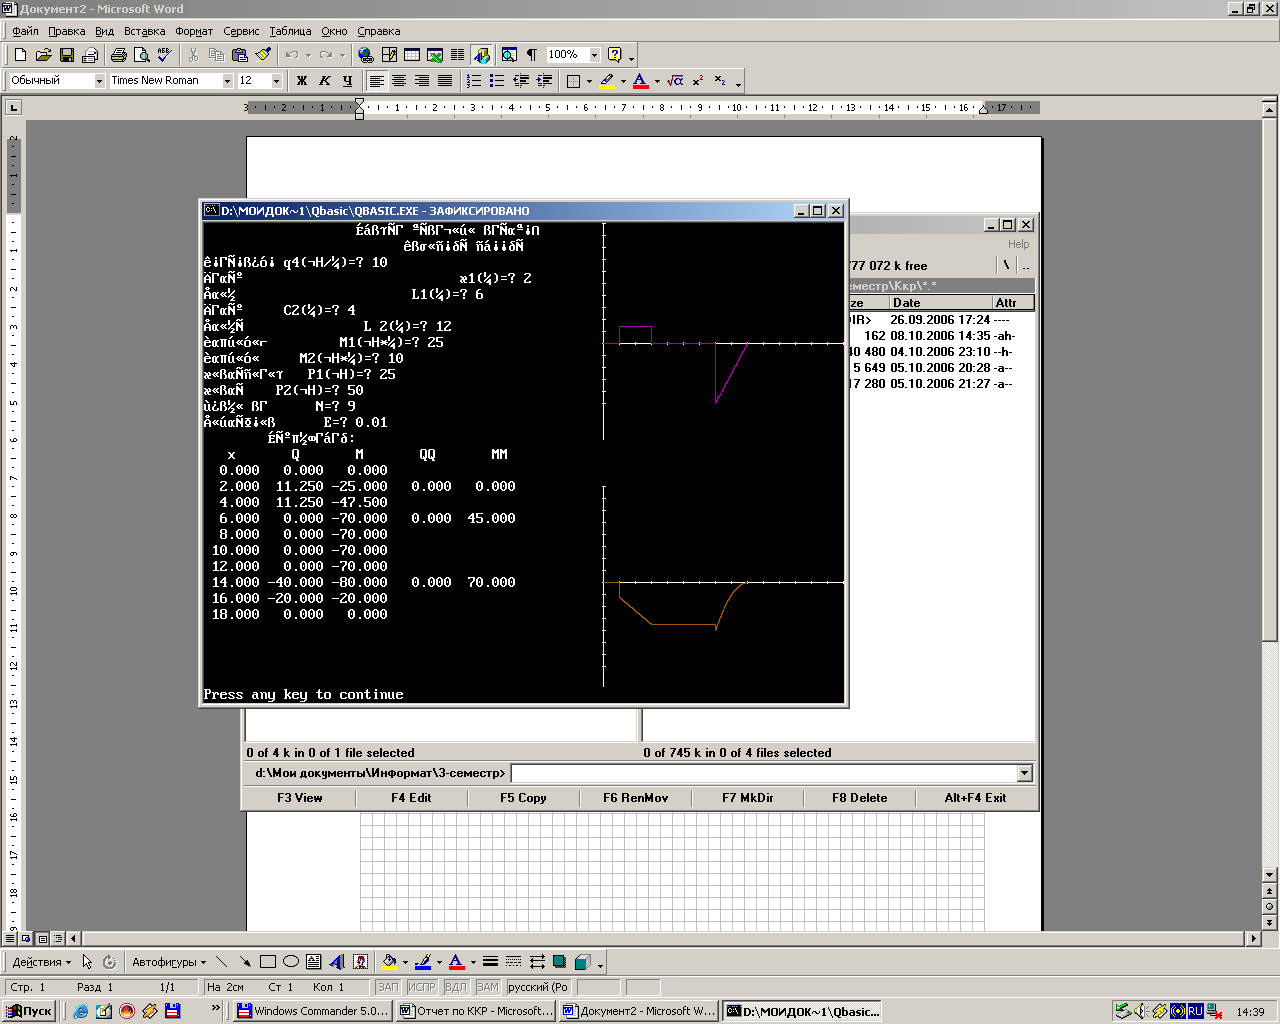Viewport: 1280px width, 1024px height.
Task: Click the F5 Copy button
Action: pyautogui.click(x=523, y=798)
